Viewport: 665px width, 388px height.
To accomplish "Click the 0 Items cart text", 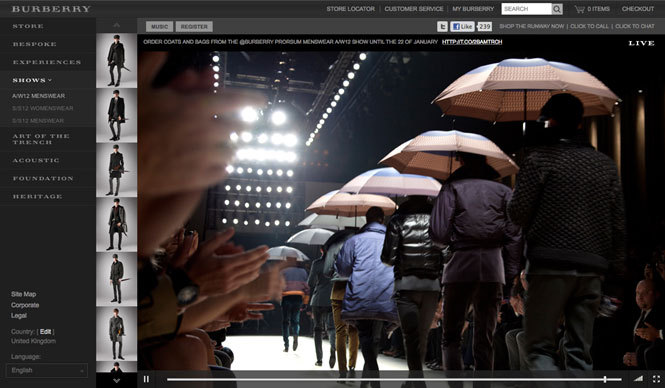I will 598,9.
